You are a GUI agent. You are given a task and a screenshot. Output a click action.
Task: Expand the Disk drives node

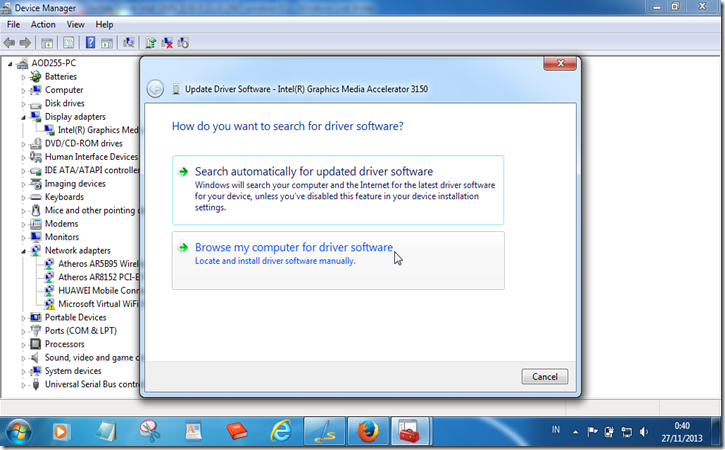(x=23, y=104)
